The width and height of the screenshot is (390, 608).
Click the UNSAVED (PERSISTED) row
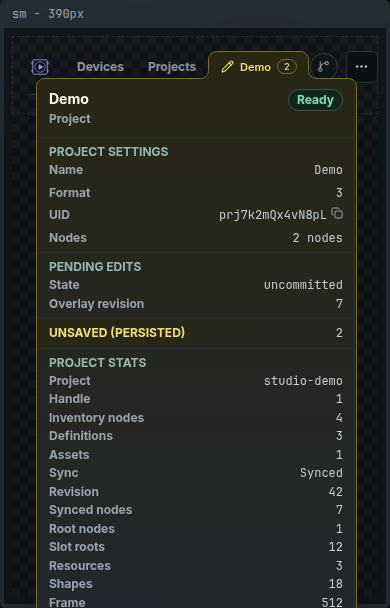click(196, 333)
